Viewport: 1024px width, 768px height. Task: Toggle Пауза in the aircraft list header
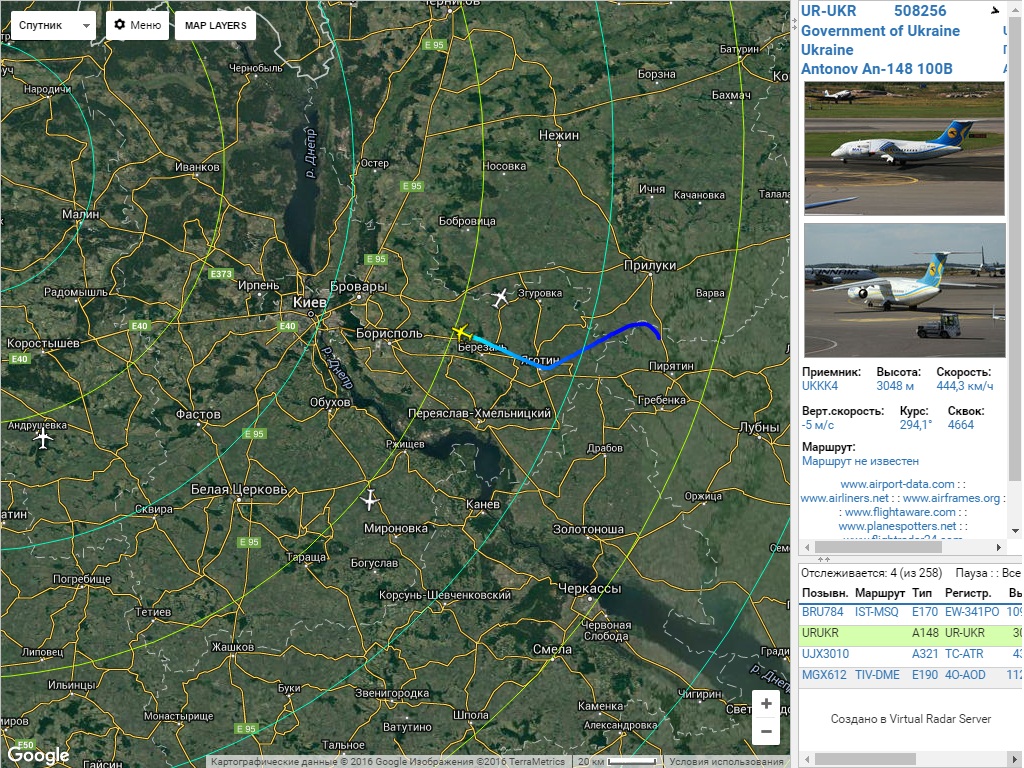[x=971, y=573]
